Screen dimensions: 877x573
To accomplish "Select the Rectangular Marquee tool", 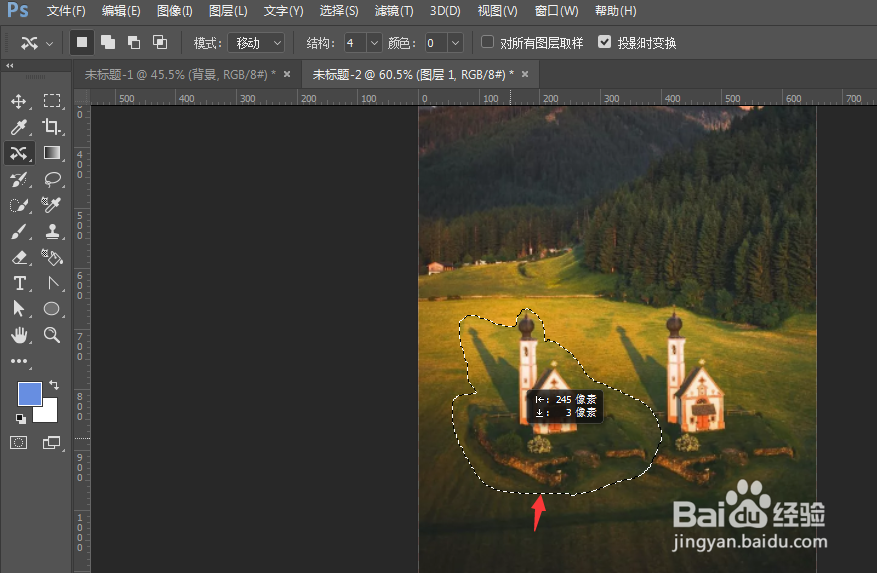I will (x=52, y=101).
